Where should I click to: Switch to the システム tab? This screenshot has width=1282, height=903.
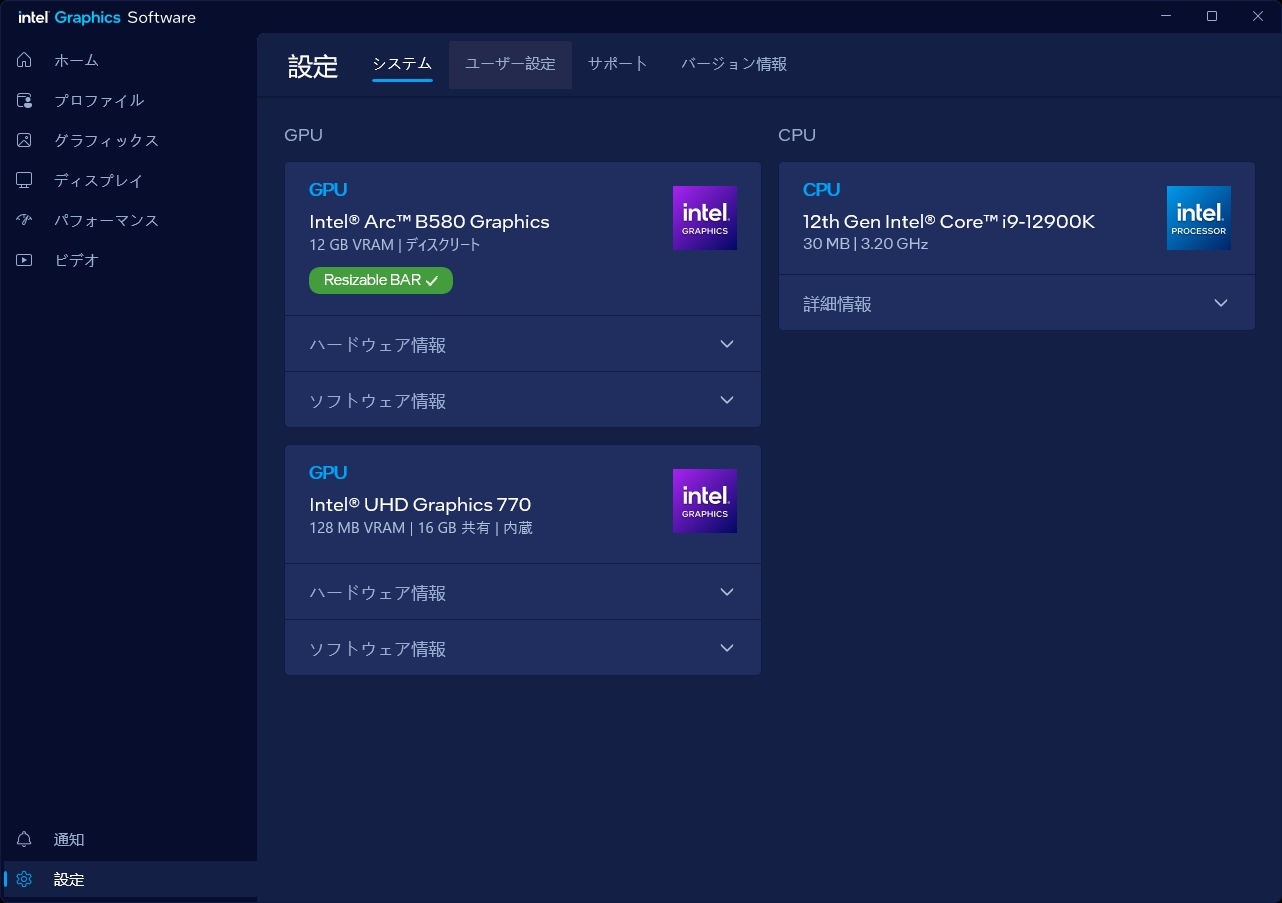click(x=402, y=64)
